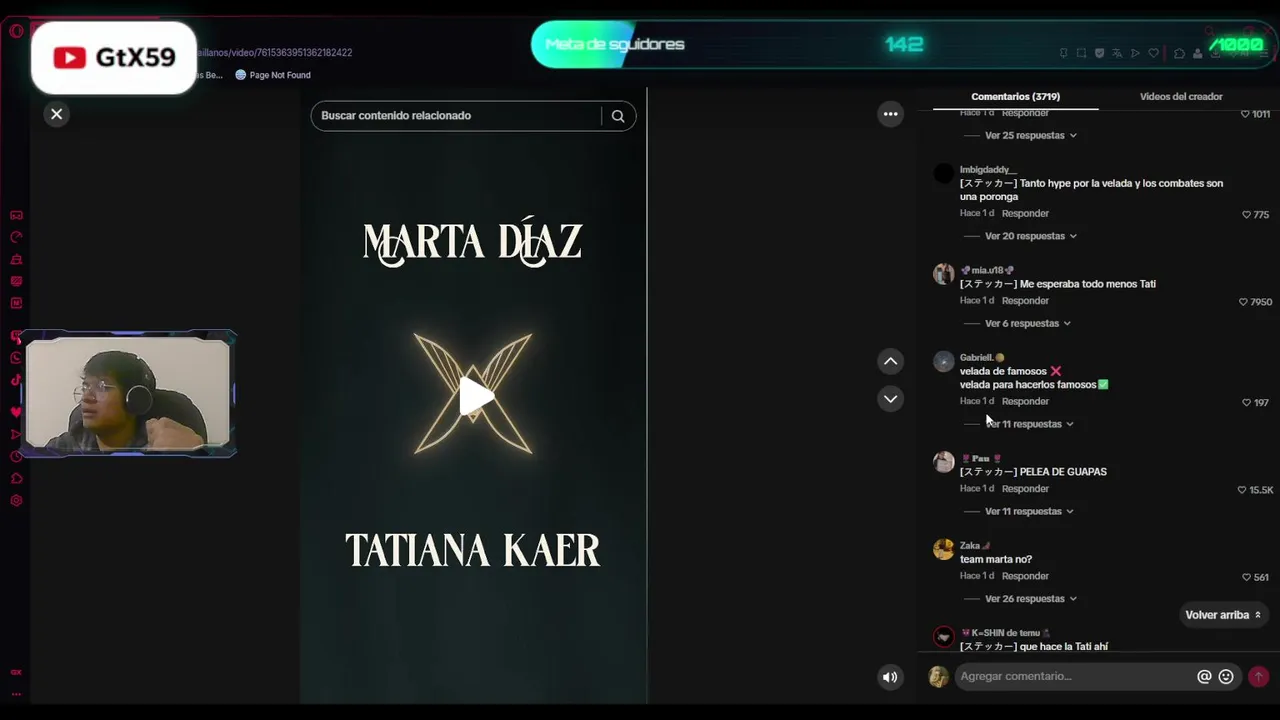Open Imbigdaddy's profile username

point(988,170)
